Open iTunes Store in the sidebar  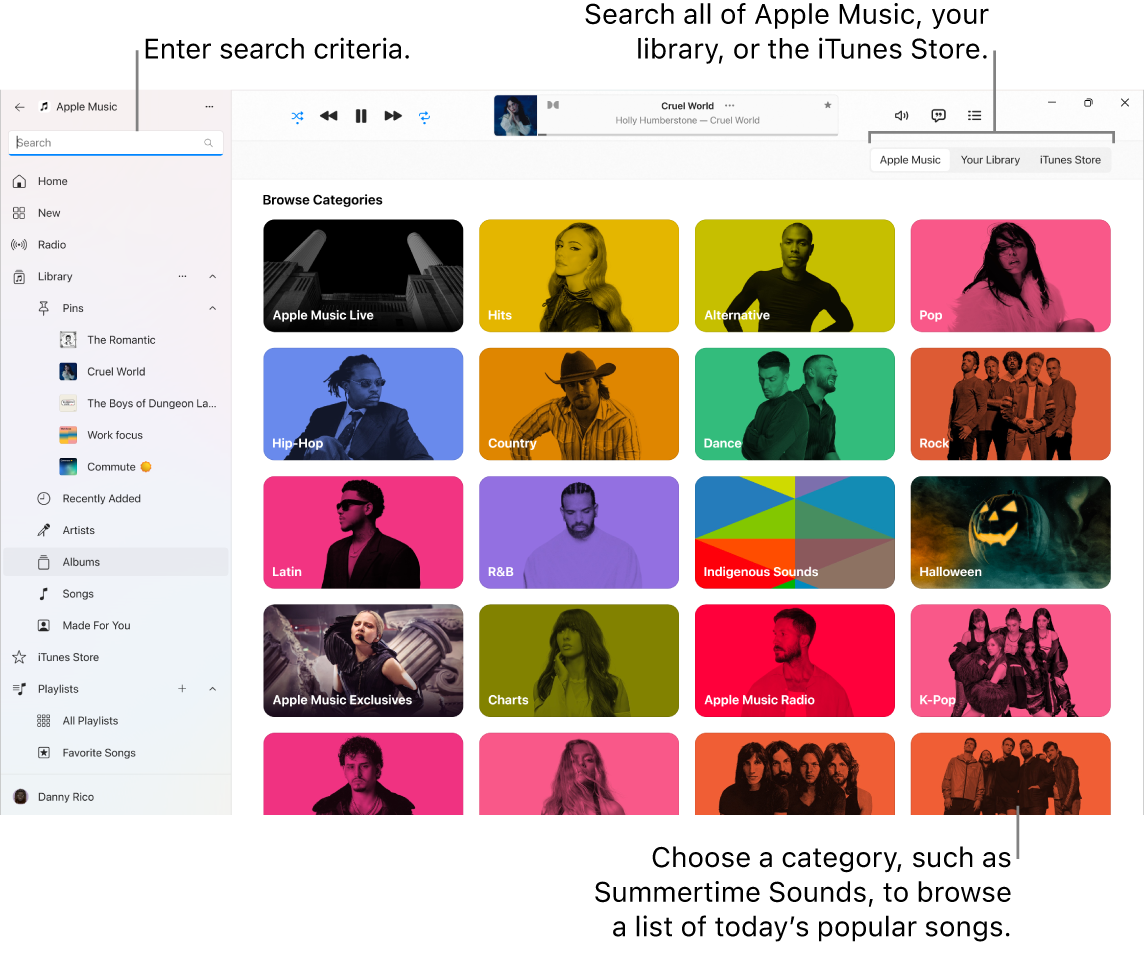(115, 658)
